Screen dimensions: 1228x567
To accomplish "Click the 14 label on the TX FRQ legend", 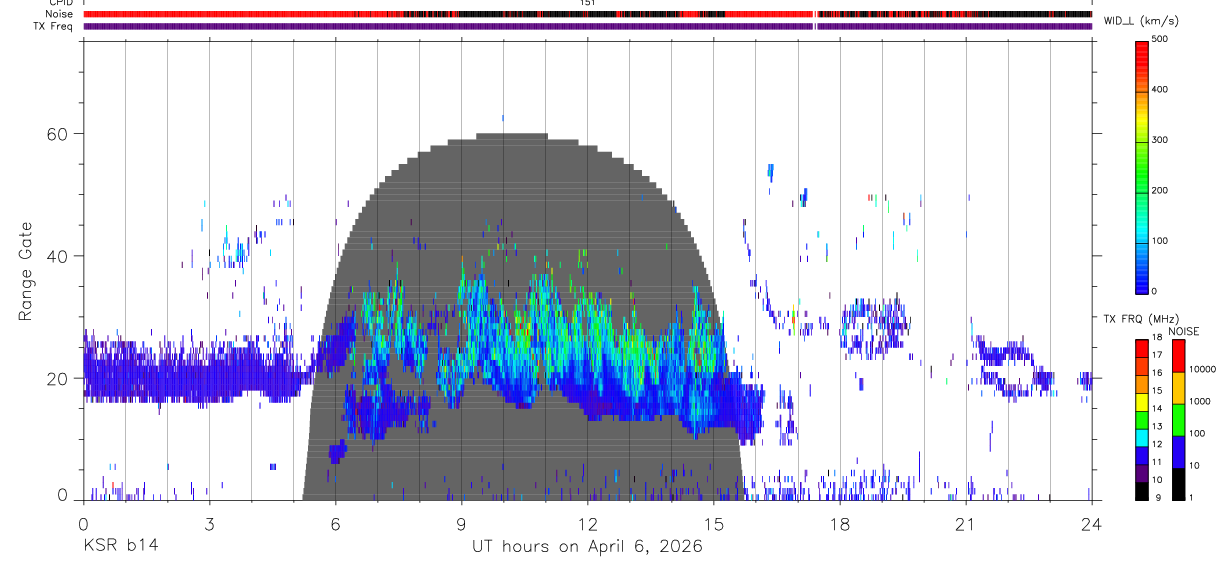I will [x=1156, y=408].
